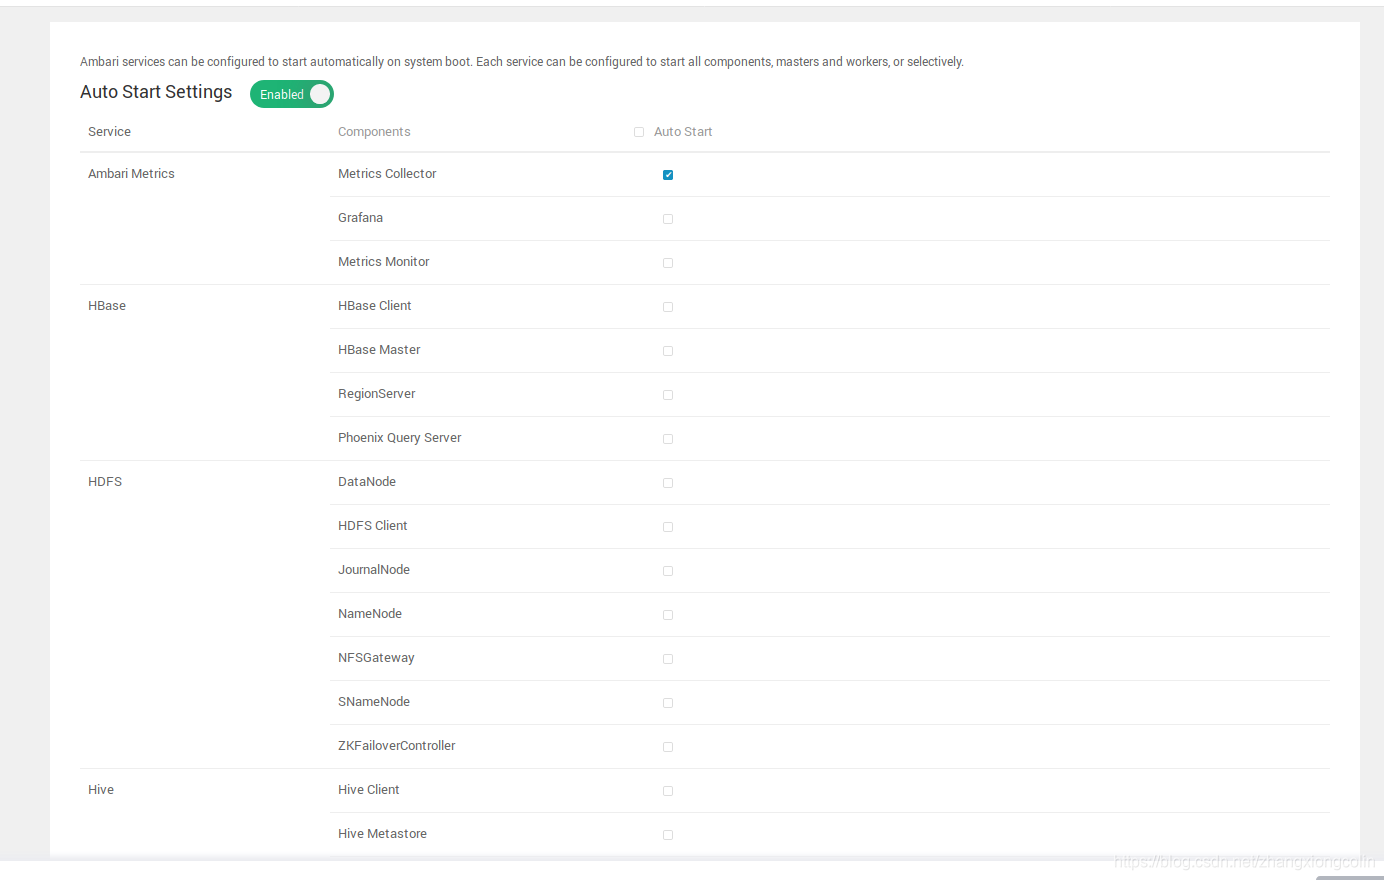The image size is (1384, 880).
Task: Click the Hive service label
Action: point(101,790)
